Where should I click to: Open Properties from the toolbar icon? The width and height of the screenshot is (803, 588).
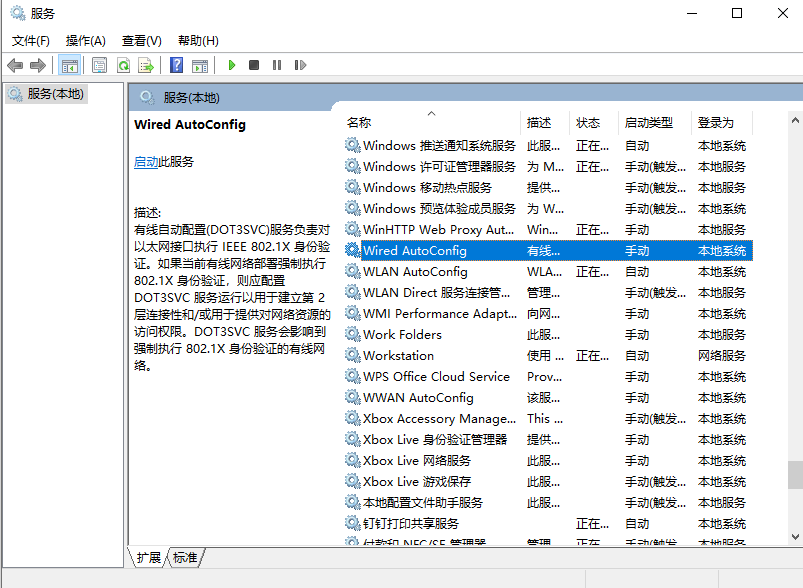99,65
